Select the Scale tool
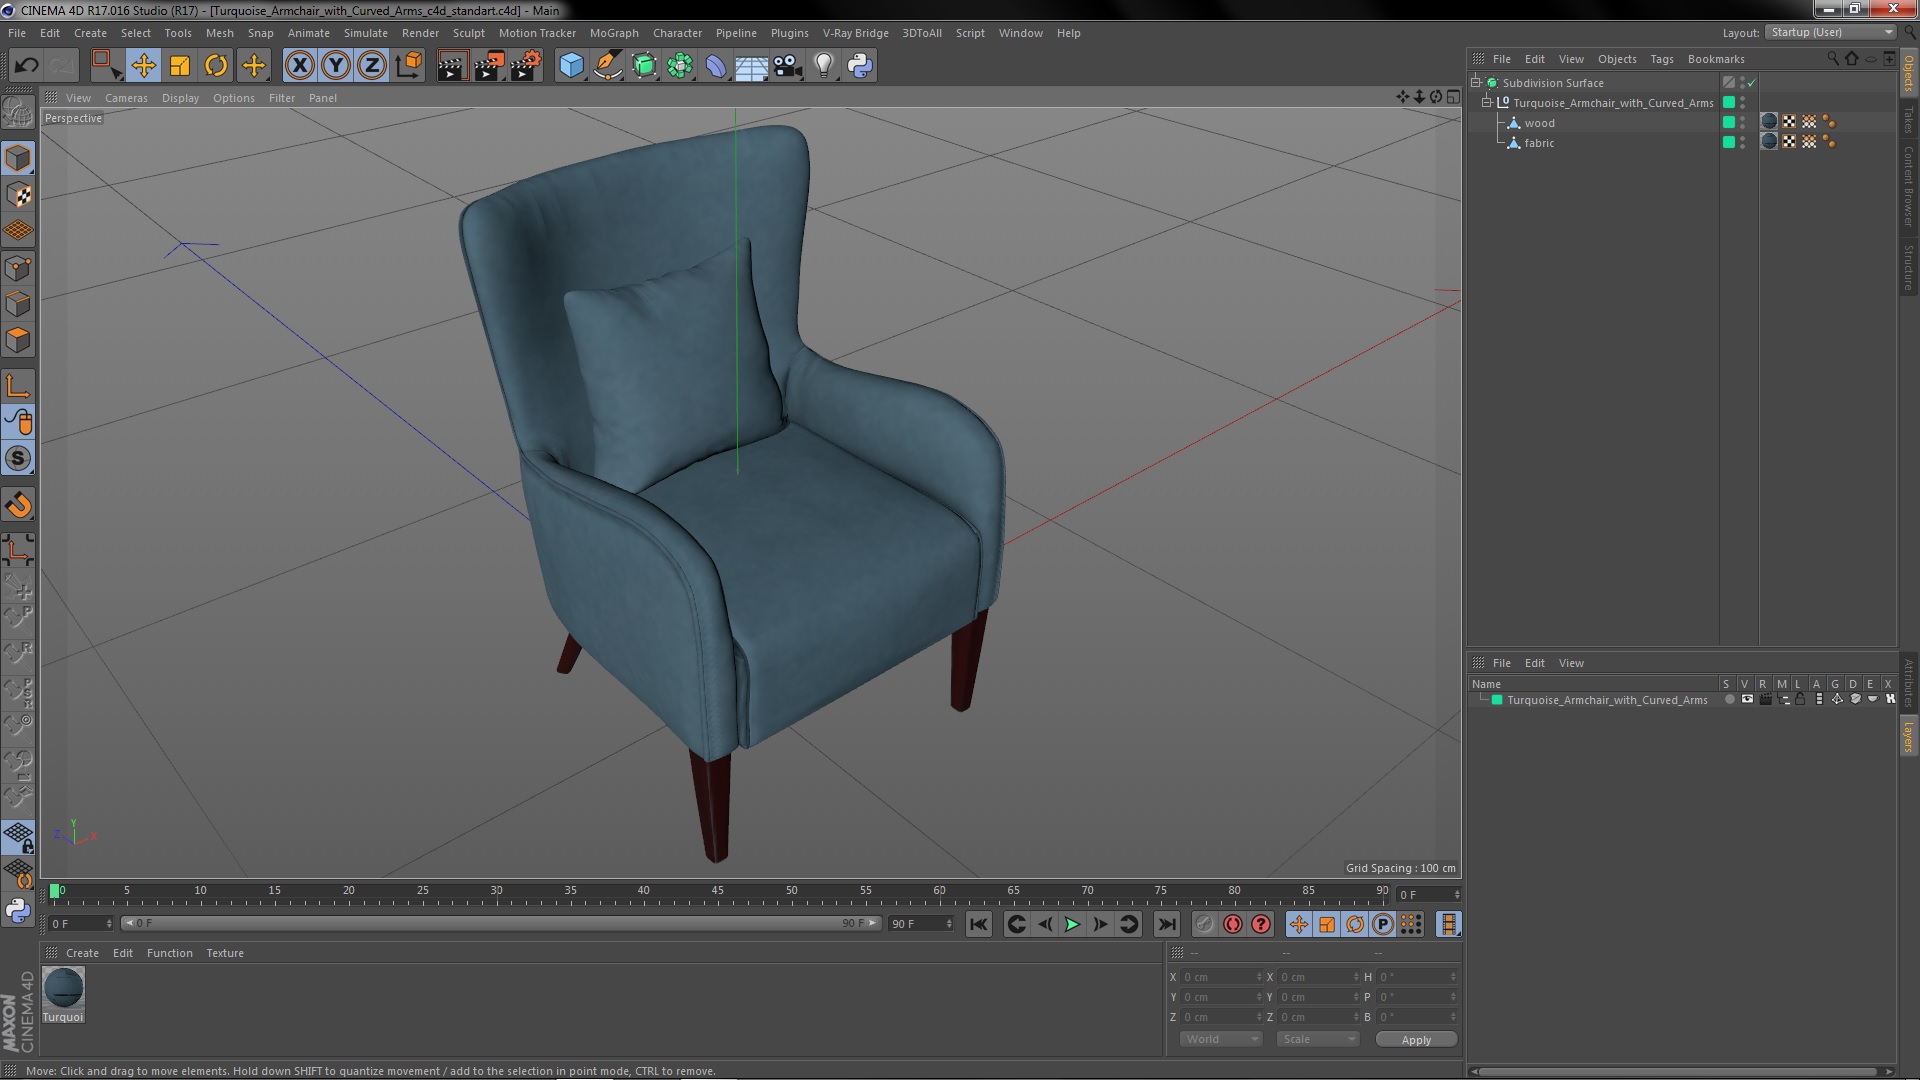 point(180,66)
